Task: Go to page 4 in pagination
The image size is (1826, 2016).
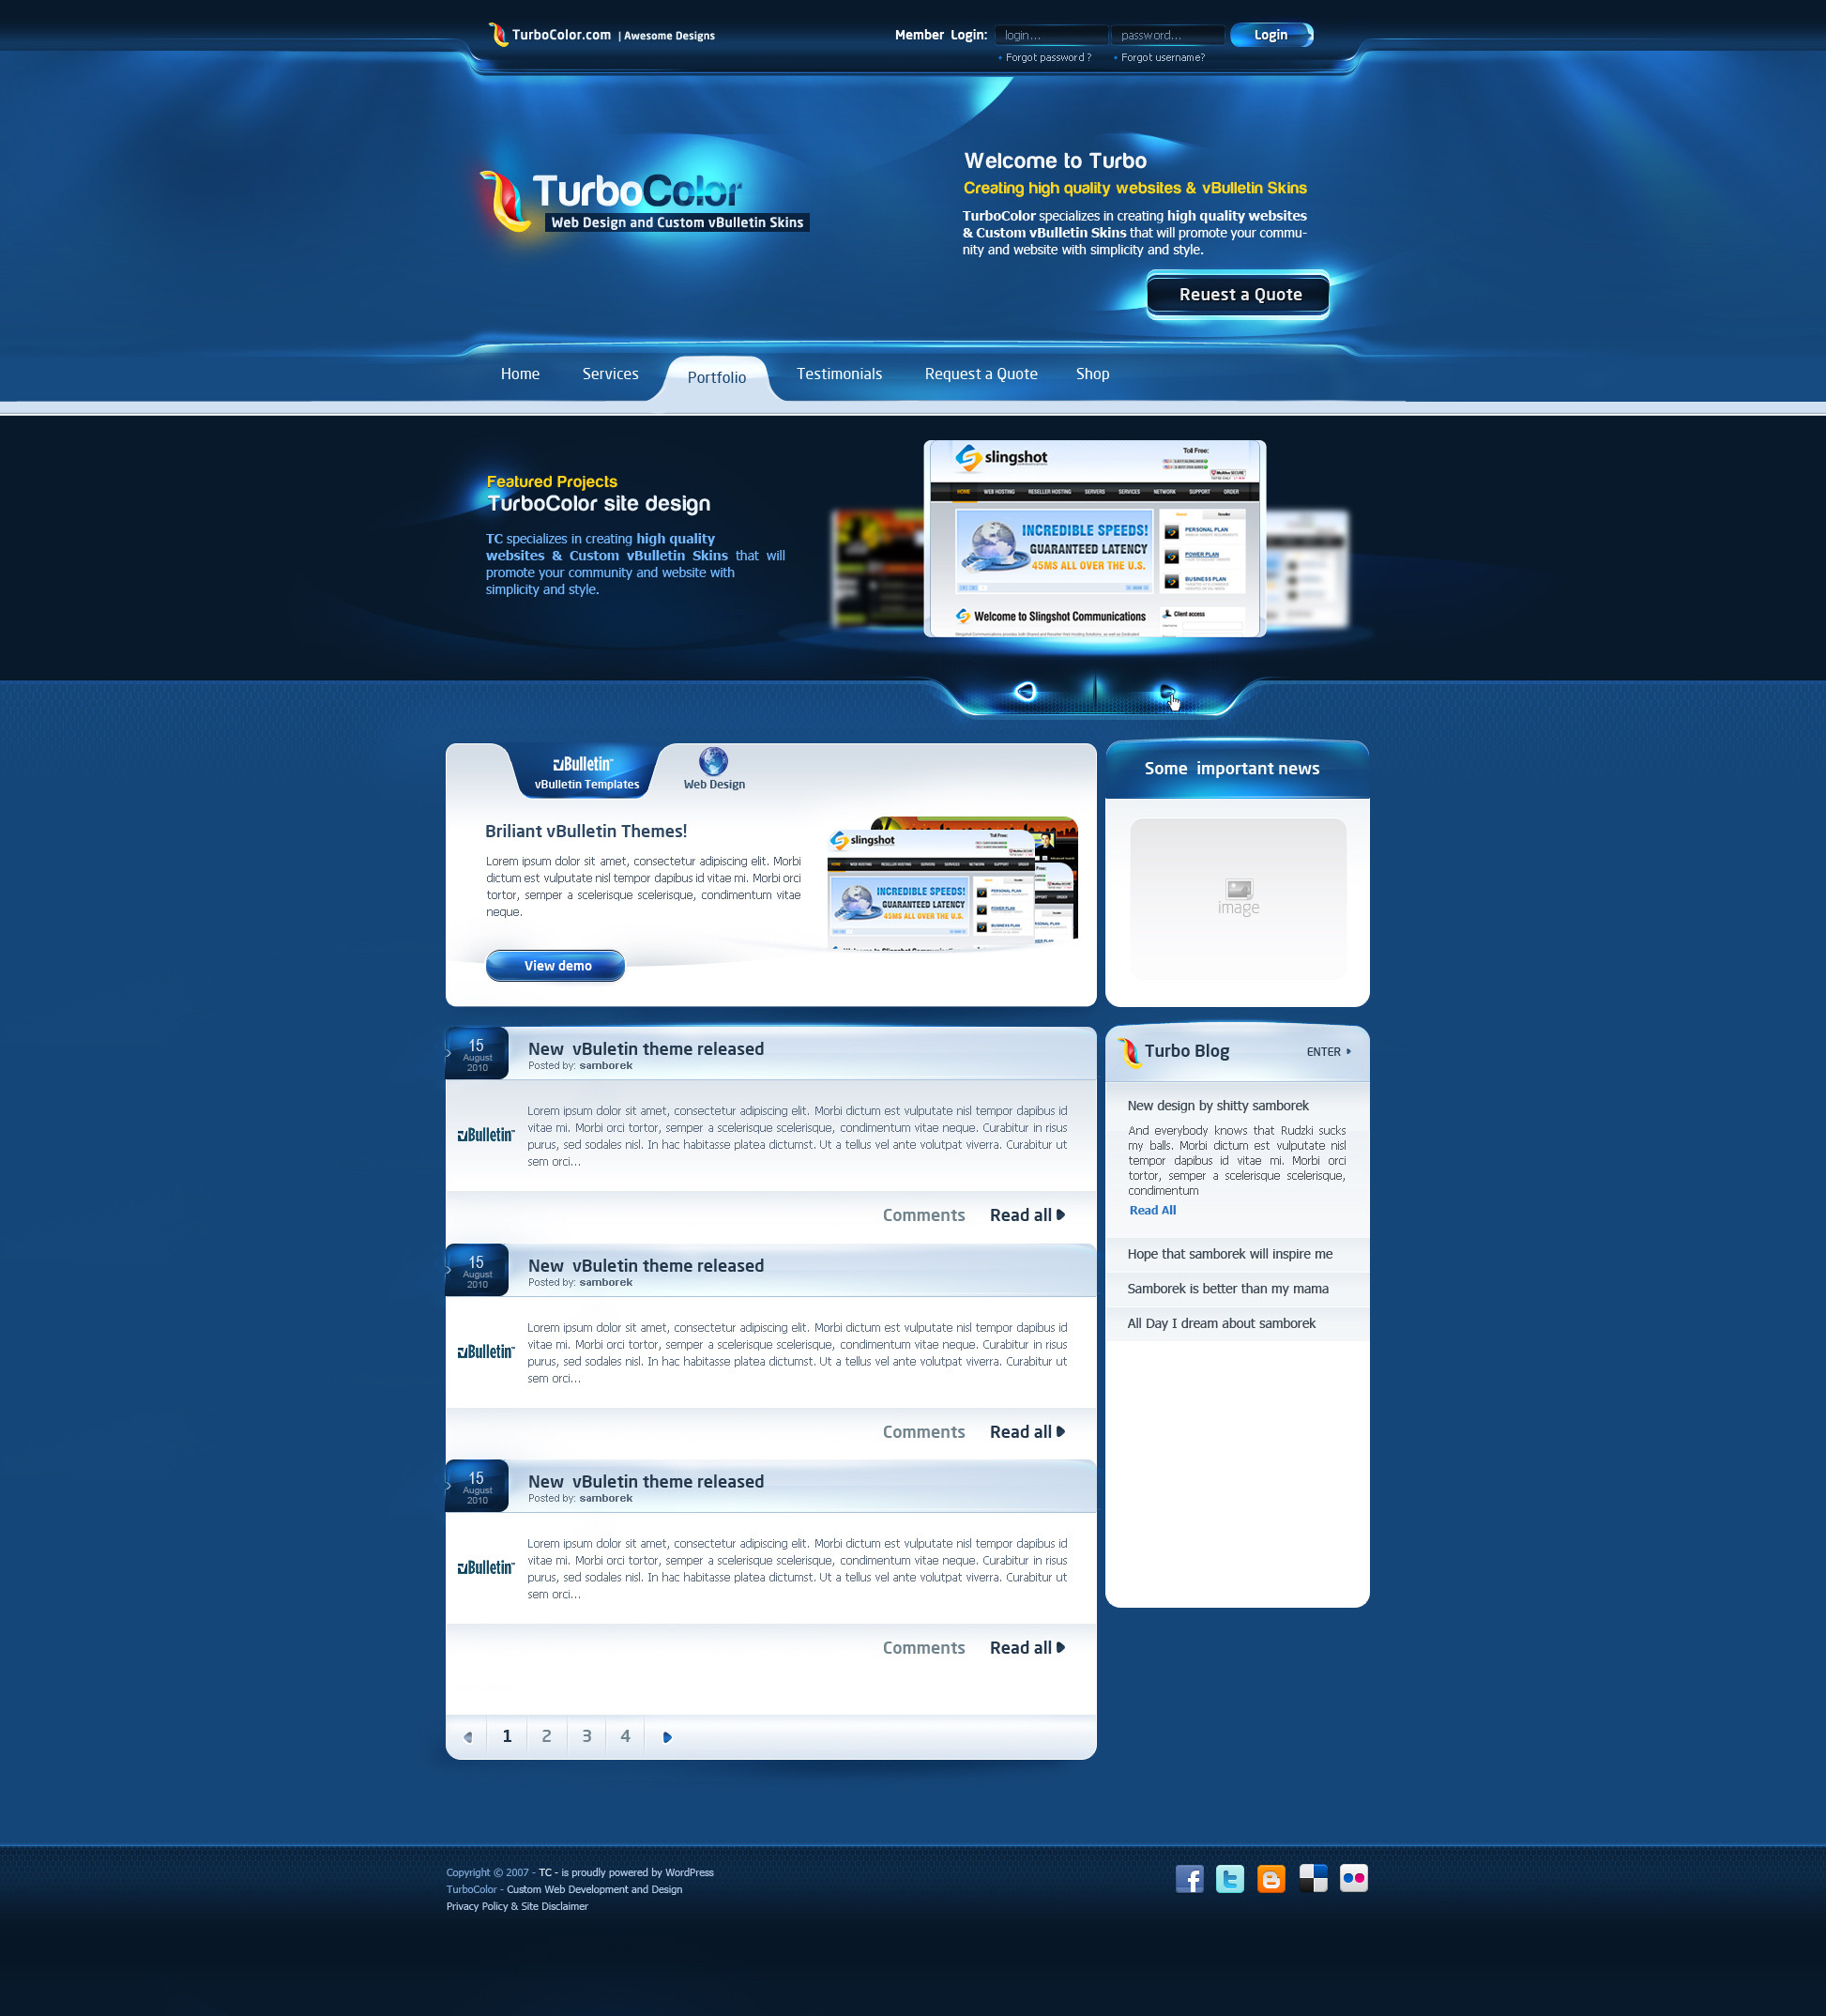Action: [625, 1737]
